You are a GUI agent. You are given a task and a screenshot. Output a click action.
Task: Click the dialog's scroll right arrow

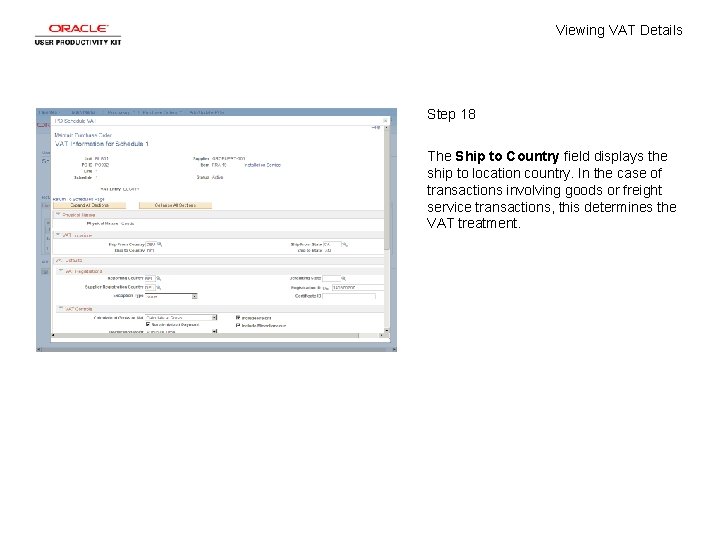tap(382, 335)
